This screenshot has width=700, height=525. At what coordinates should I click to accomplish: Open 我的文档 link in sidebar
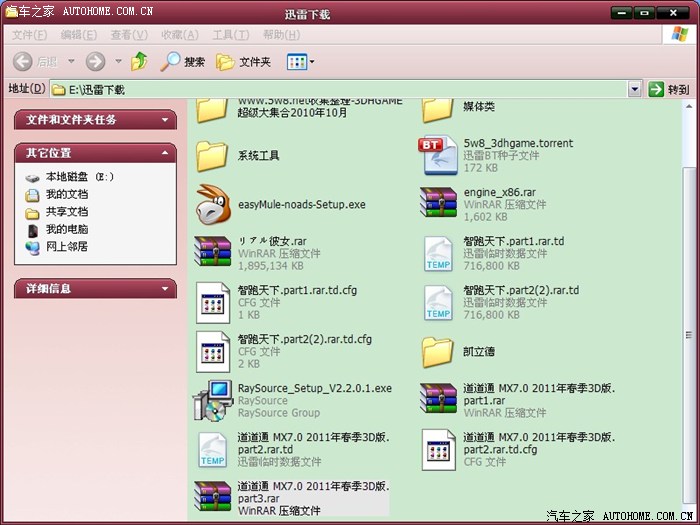point(57,194)
